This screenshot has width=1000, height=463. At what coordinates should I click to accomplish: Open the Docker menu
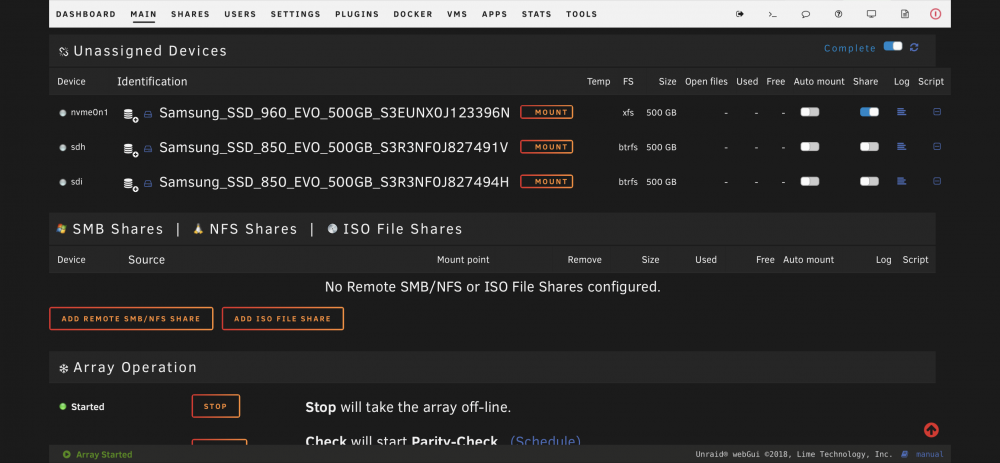[413, 14]
